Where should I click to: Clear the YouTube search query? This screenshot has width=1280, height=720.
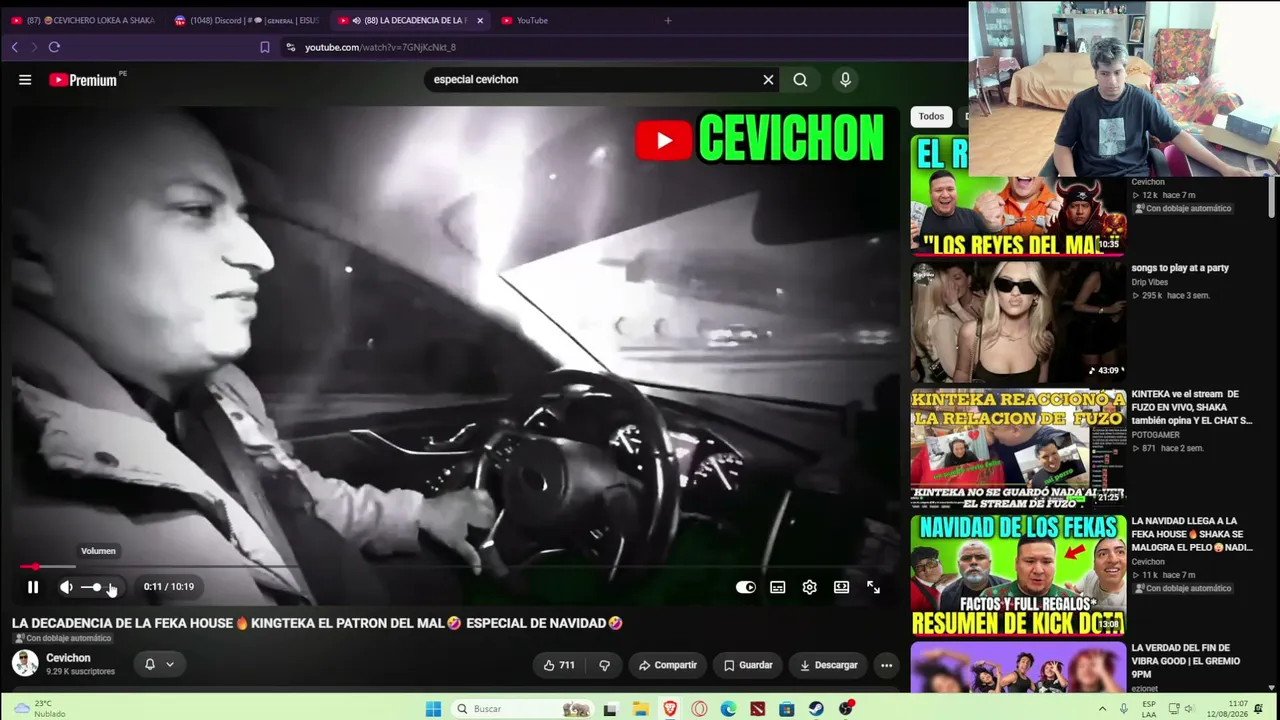pos(768,80)
